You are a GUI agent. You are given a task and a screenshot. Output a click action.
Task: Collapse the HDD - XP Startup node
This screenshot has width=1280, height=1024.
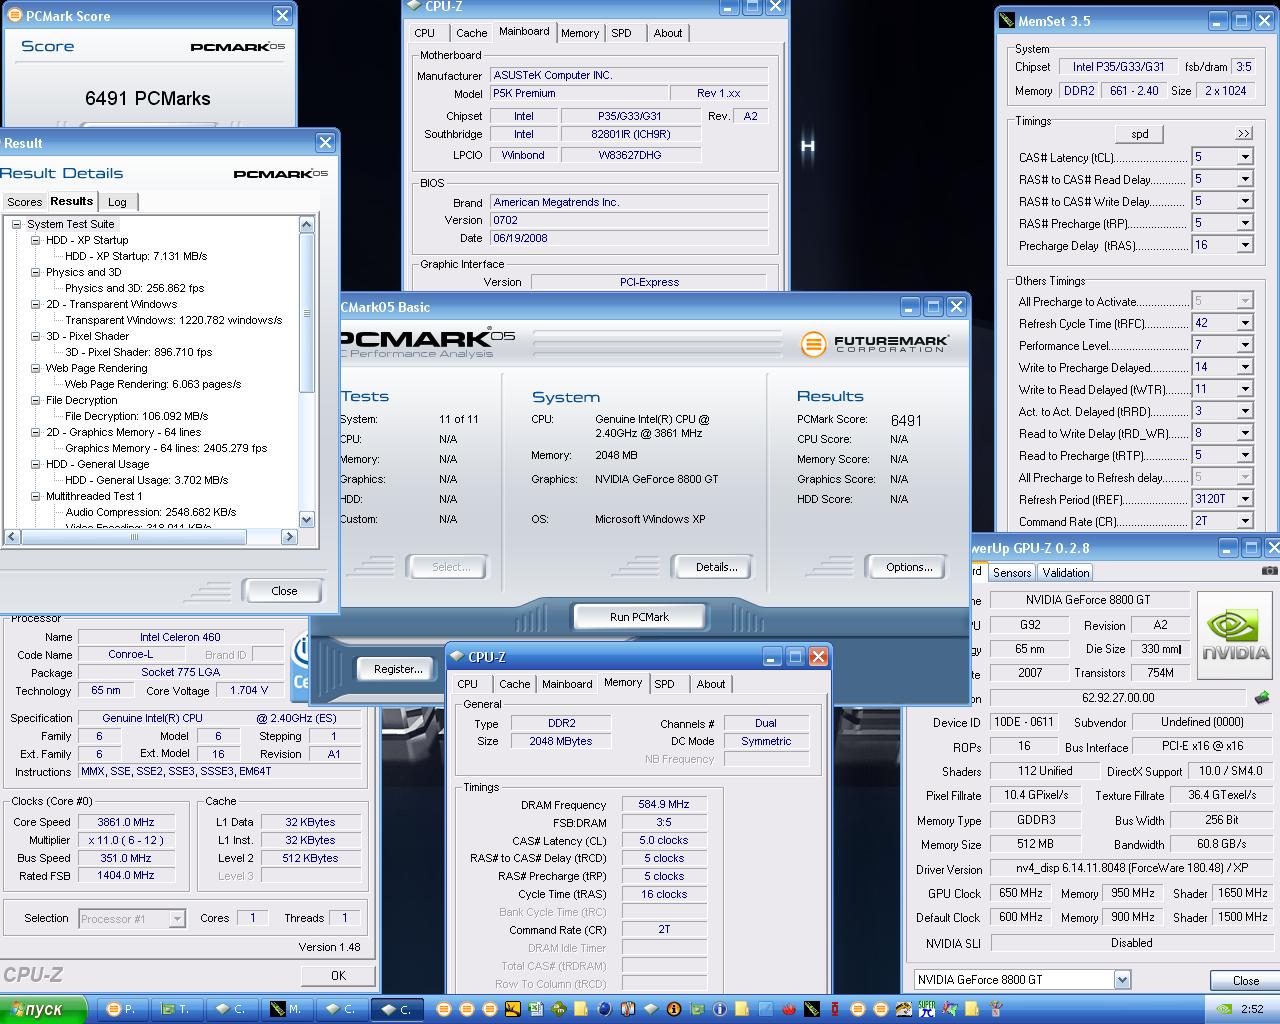pos(35,240)
